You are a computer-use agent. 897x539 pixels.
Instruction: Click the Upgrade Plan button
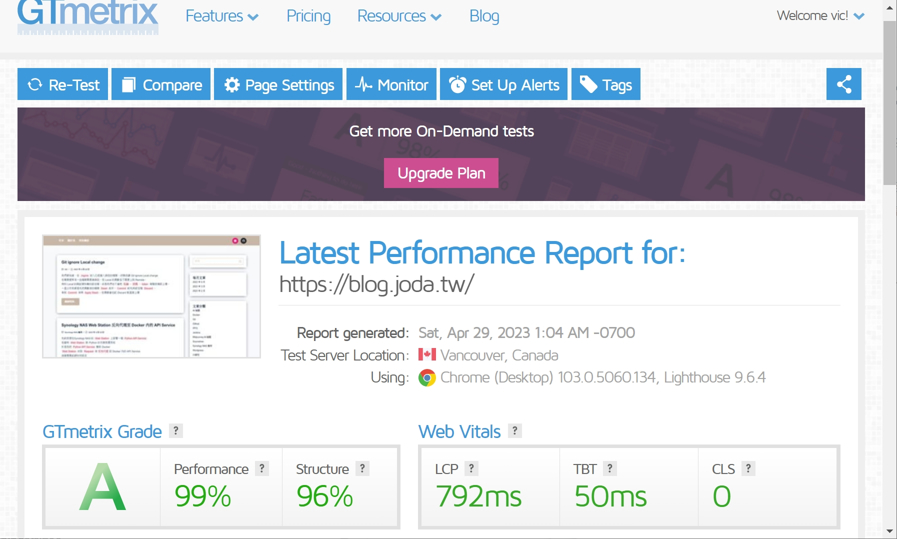tap(441, 173)
